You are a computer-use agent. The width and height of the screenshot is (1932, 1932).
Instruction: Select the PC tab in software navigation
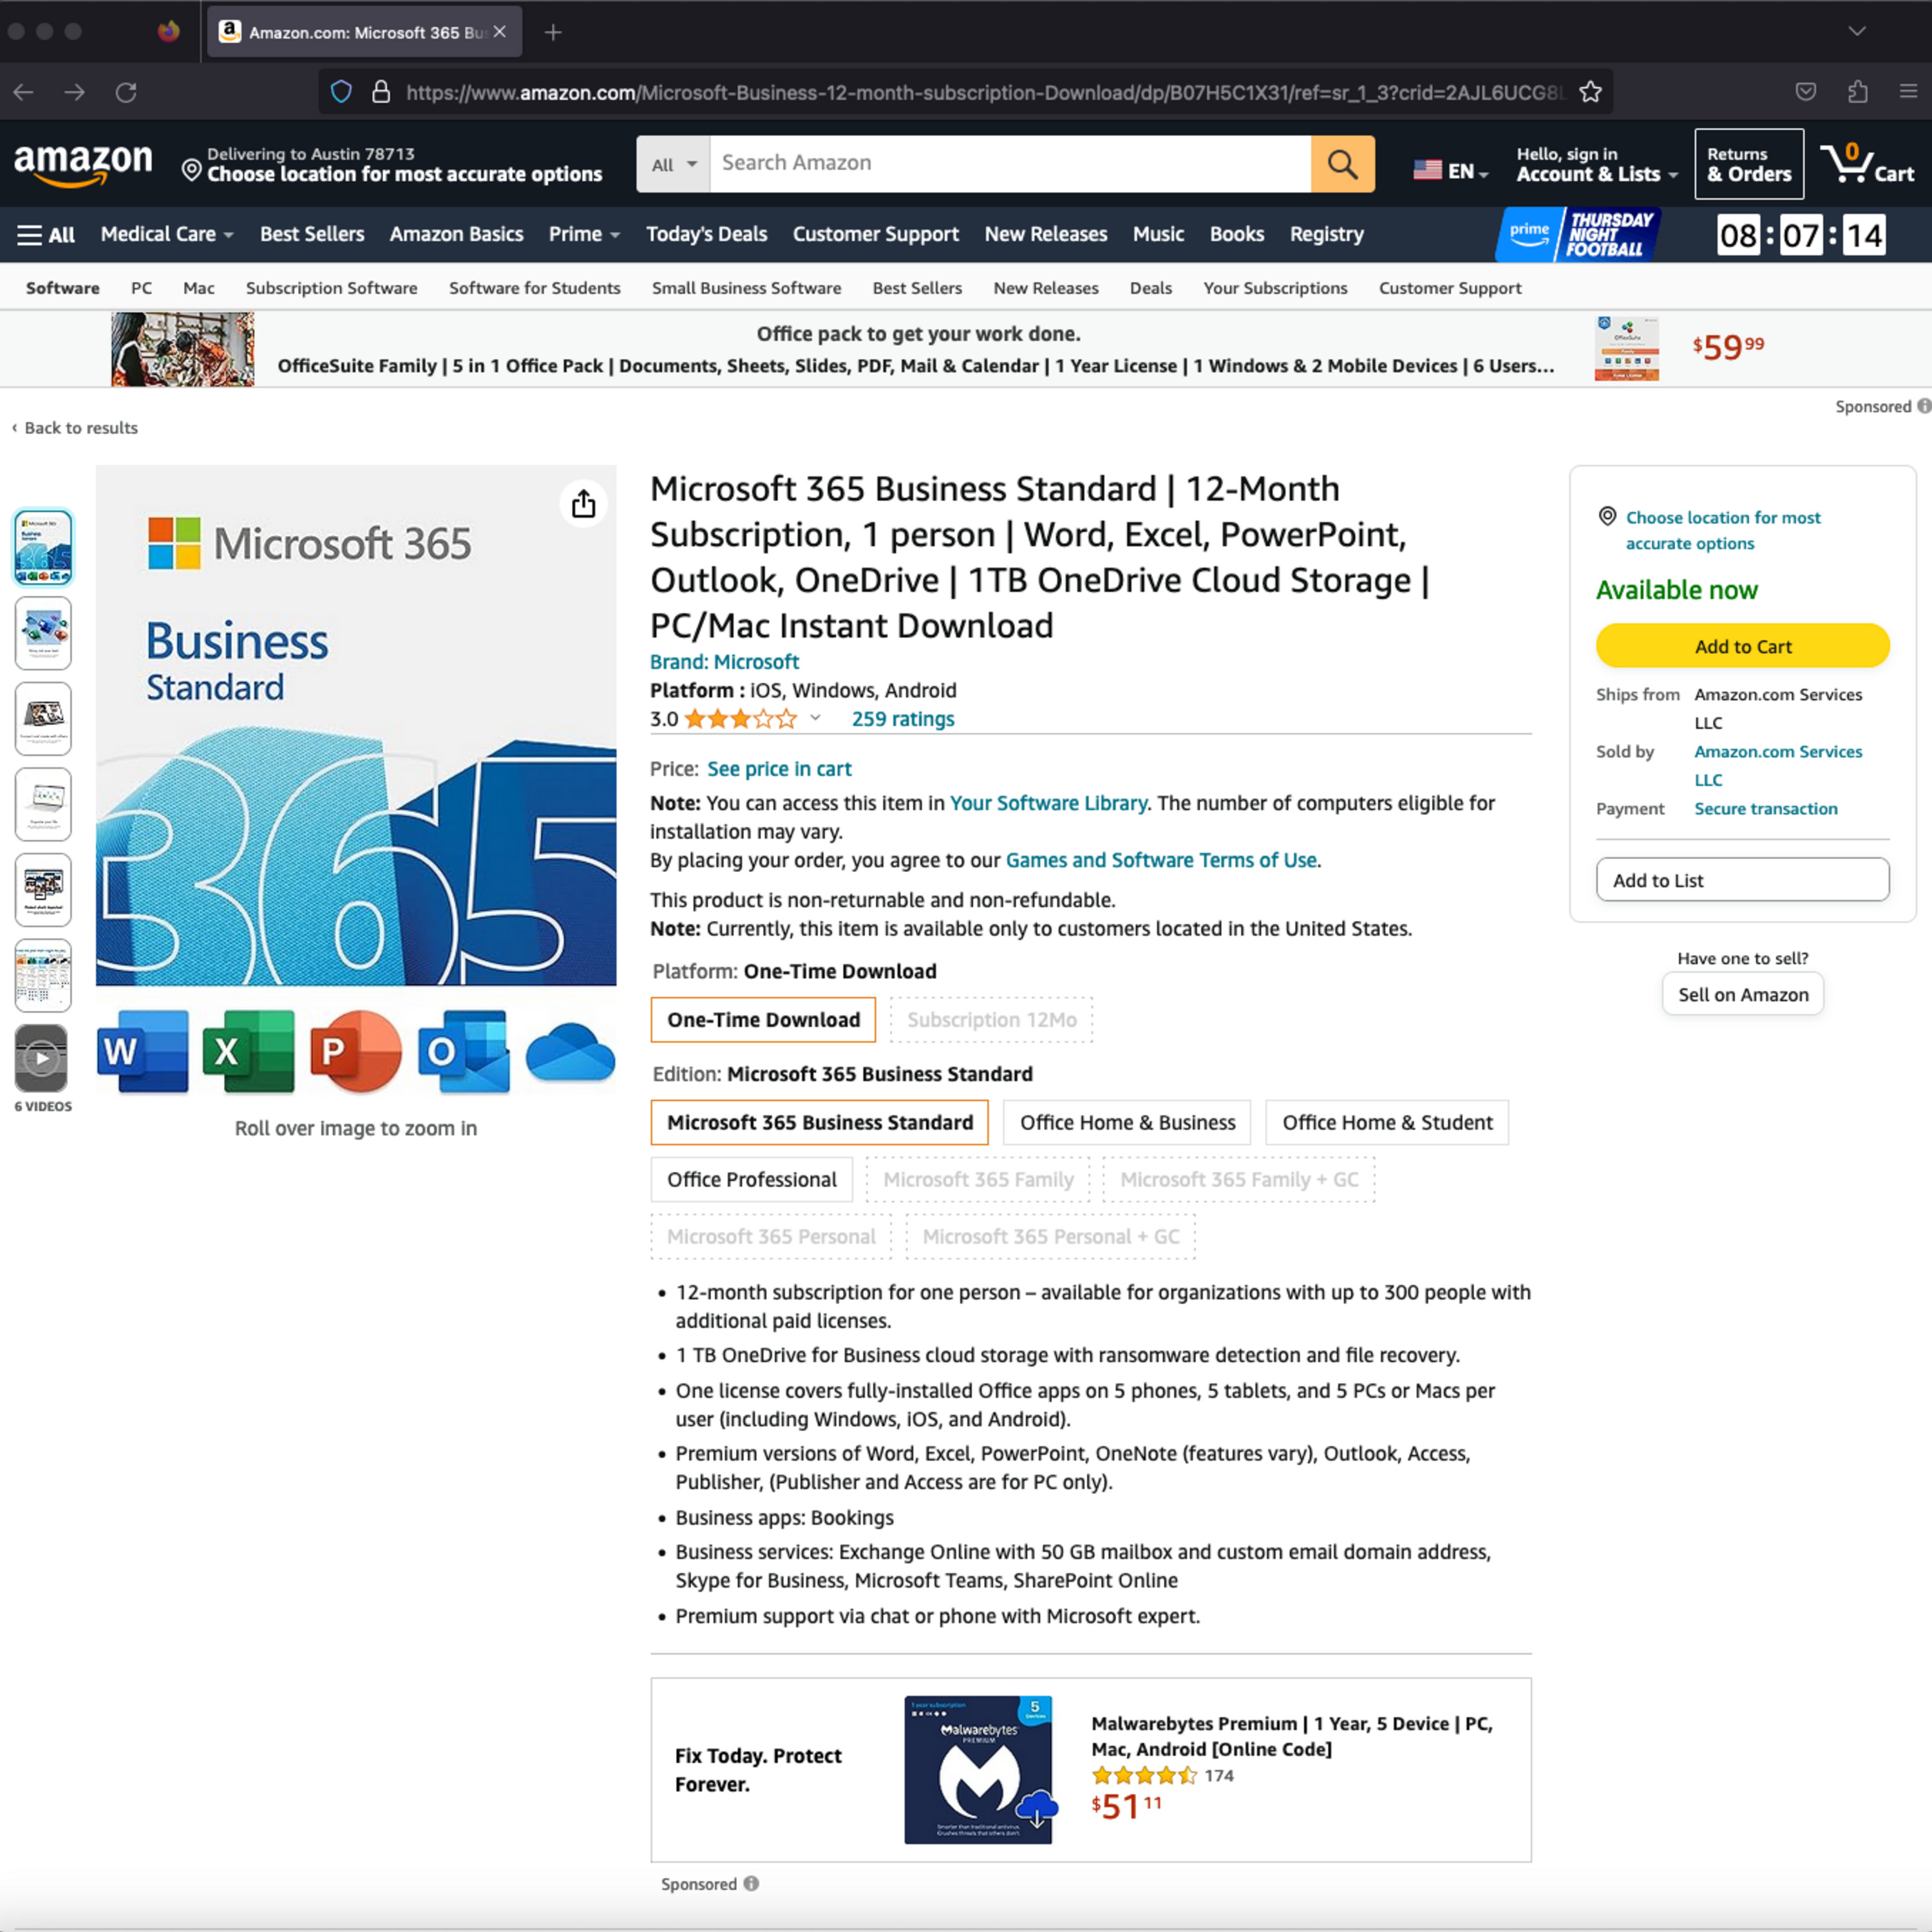coord(140,289)
